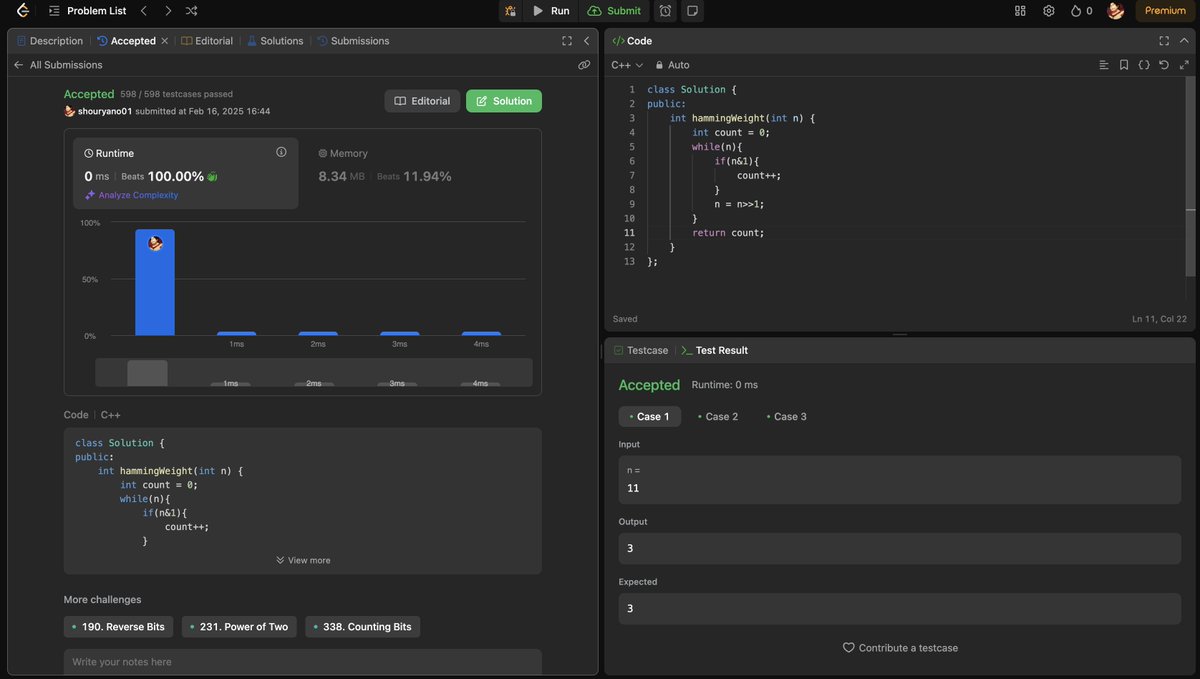Click the code editor vertical scrollbar
1200x679 pixels.
1190,178
